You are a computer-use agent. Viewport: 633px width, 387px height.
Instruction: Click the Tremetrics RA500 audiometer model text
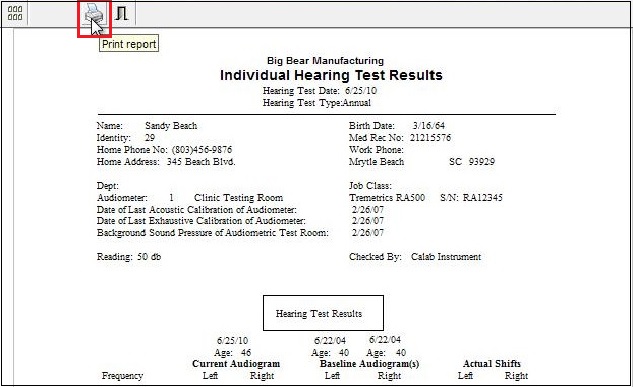coord(387,198)
